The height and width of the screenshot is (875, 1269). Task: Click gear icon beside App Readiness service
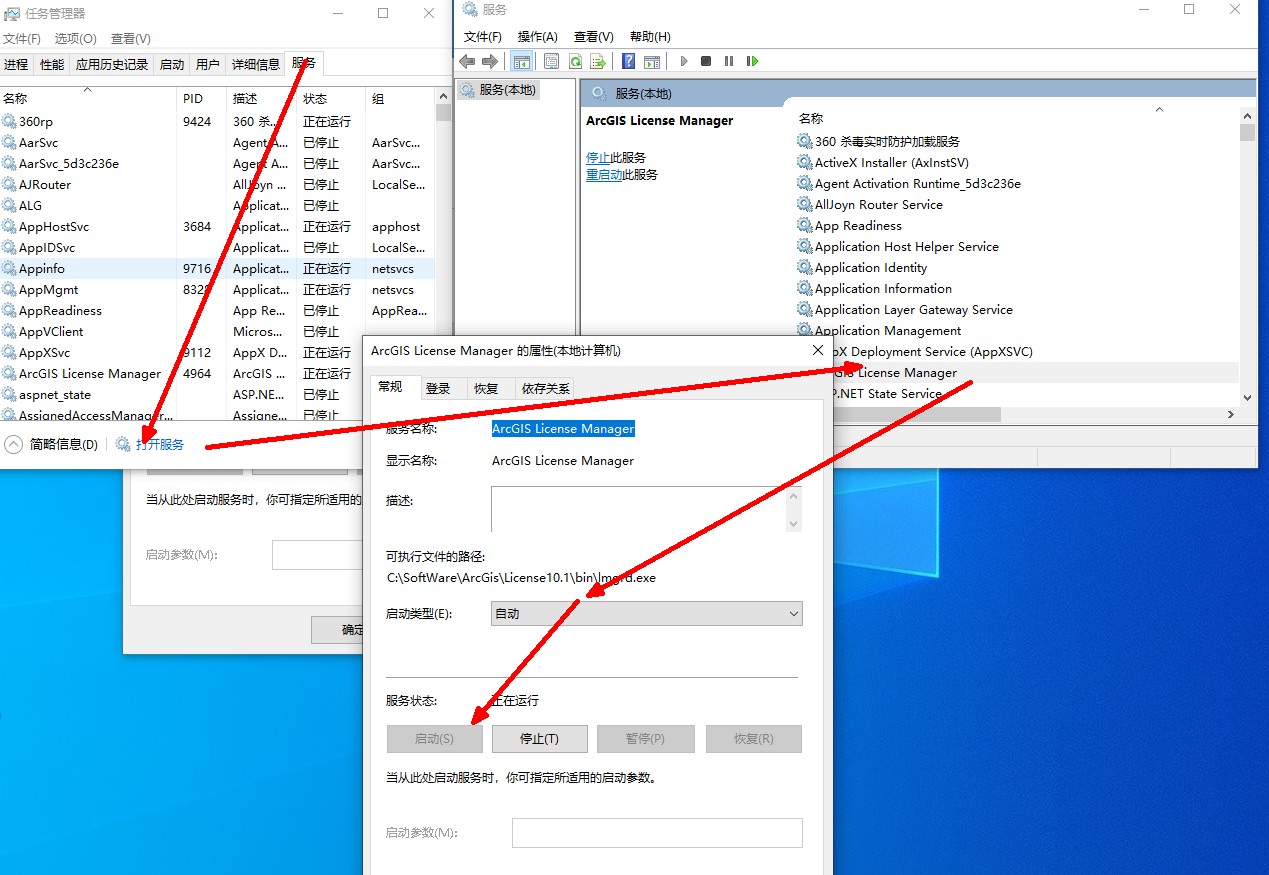[x=804, y=225]
